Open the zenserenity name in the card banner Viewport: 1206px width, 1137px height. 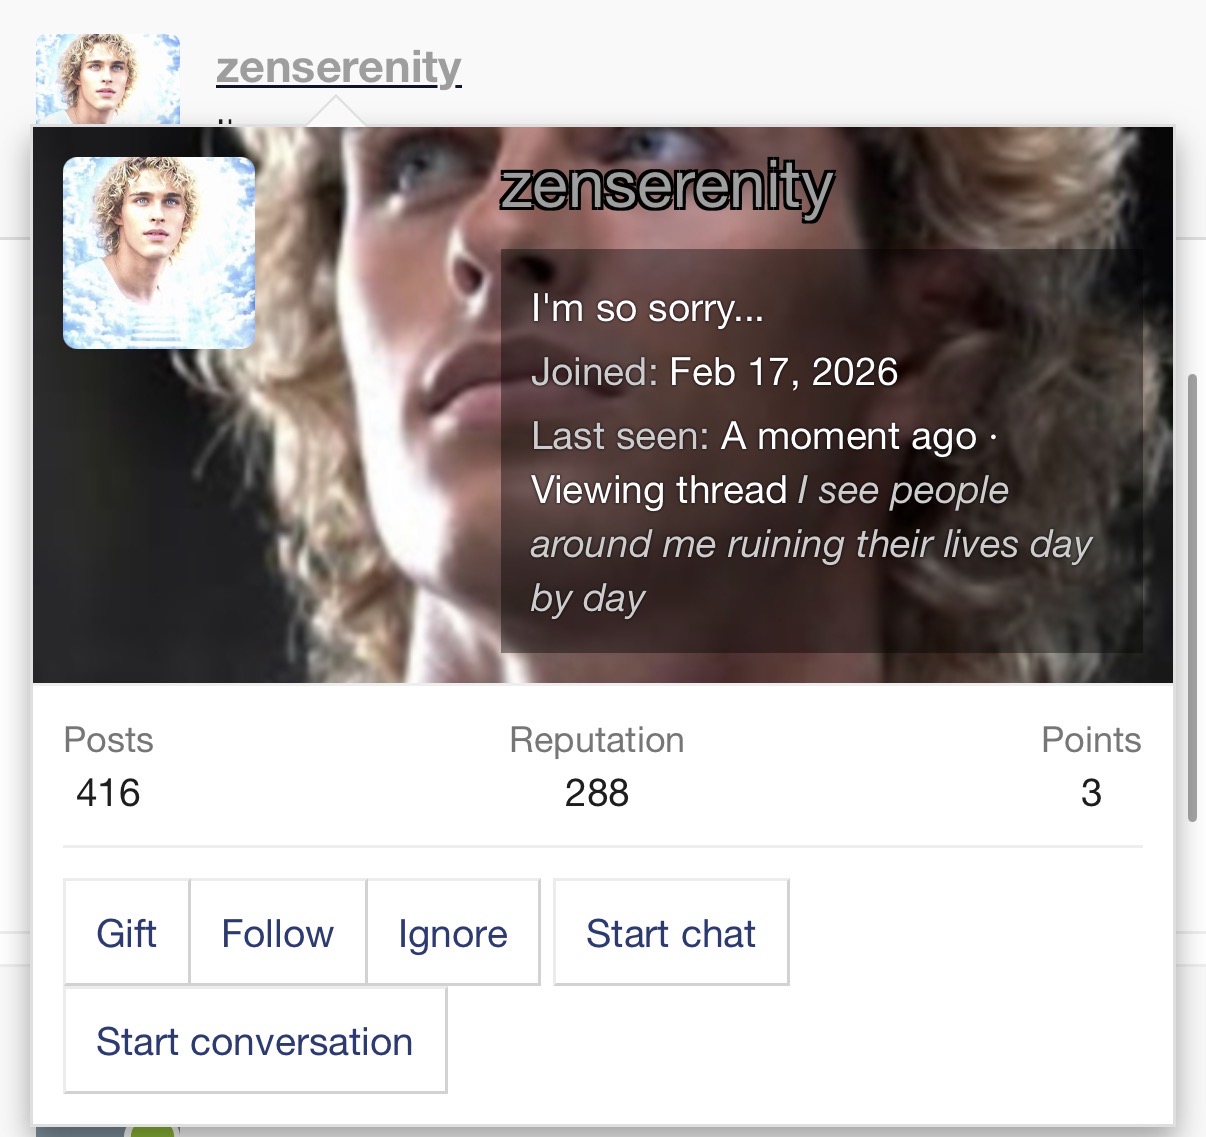coord(666,187)
